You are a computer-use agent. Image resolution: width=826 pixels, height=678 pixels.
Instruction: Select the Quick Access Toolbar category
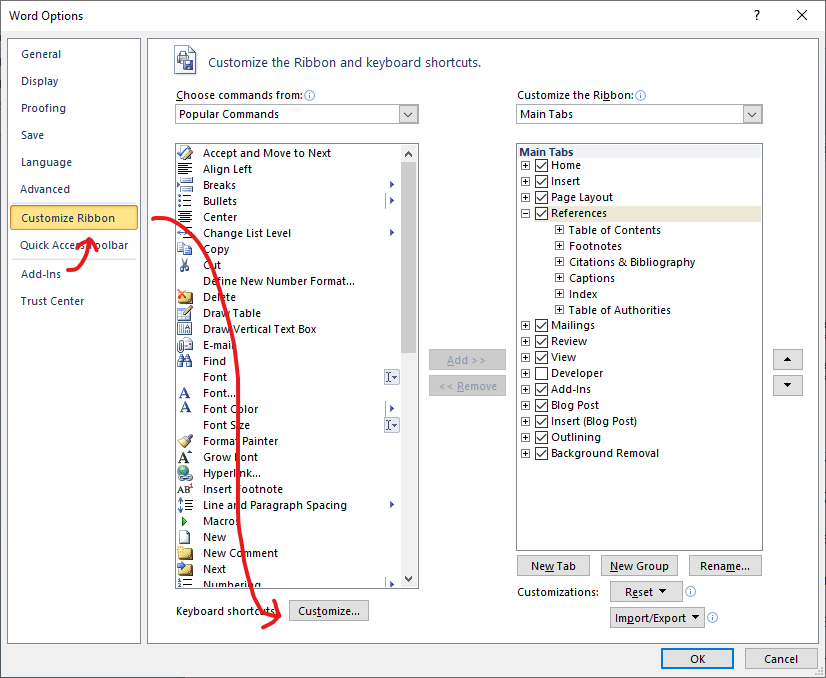pos(74,245)
